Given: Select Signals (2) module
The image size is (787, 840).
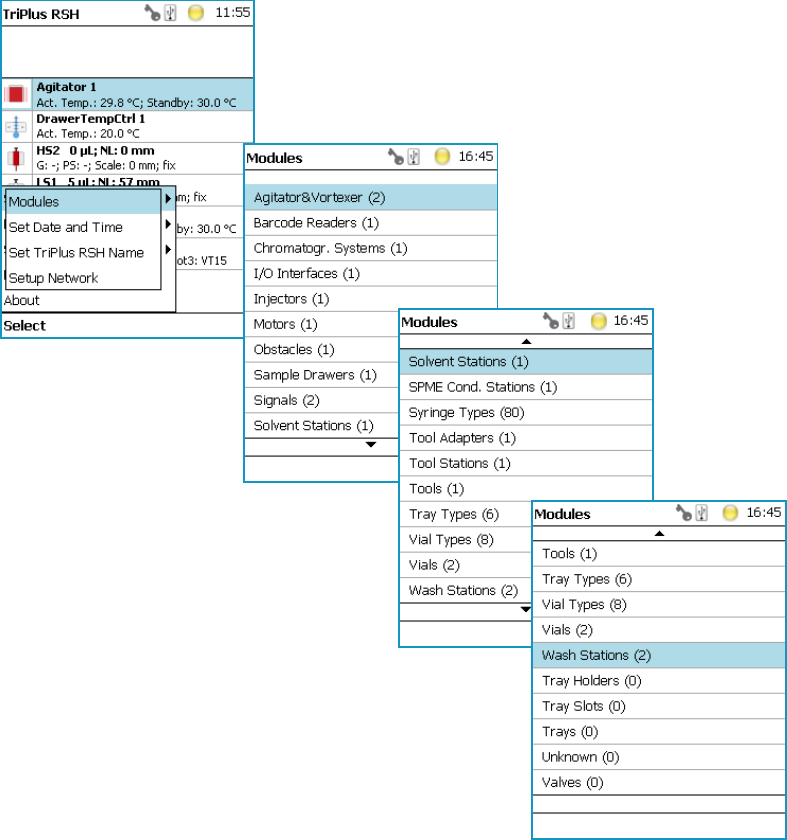Looking at the screenshot, I should point(321,400).
